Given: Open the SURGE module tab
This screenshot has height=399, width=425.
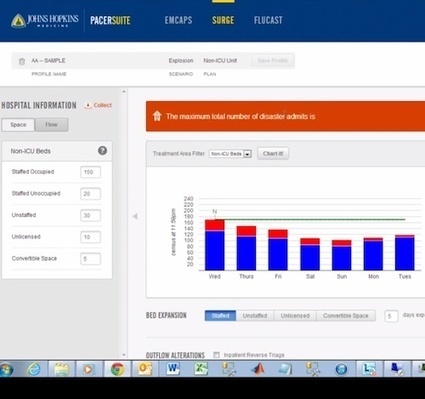Looking at the screenshot, I should tap(223, 20).
